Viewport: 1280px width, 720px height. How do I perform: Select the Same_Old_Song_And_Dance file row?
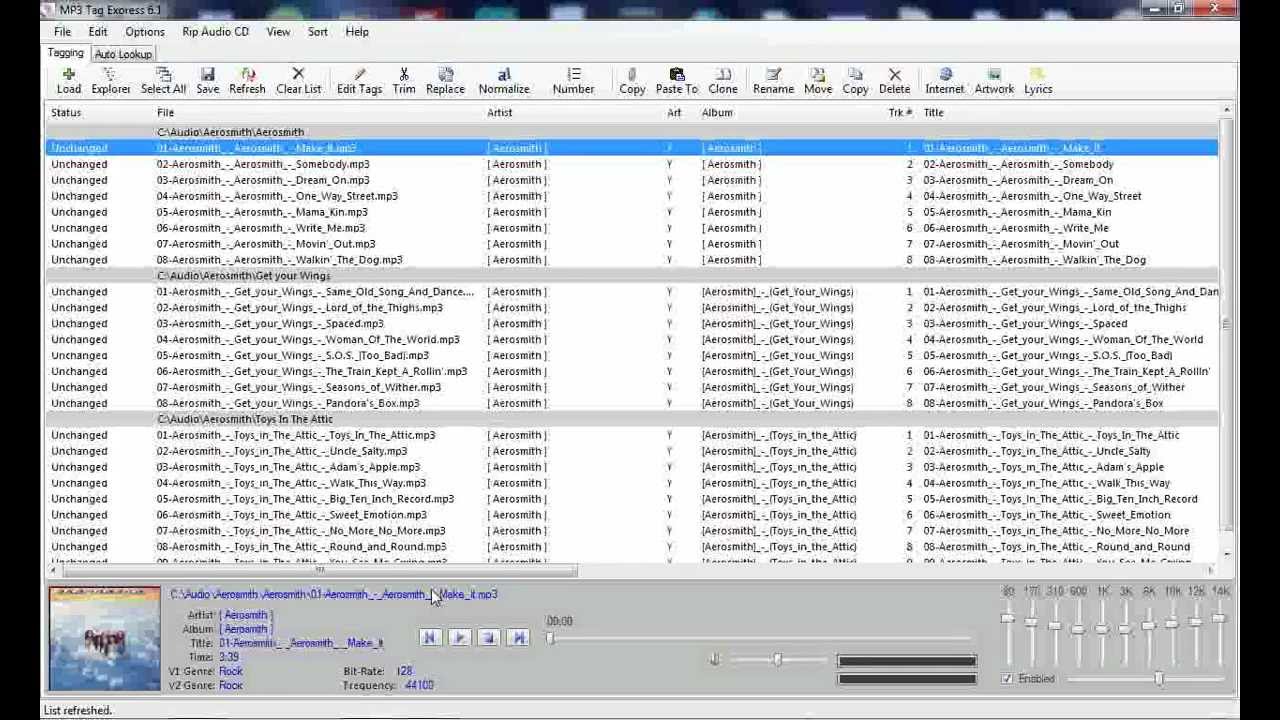pos(632,292)
